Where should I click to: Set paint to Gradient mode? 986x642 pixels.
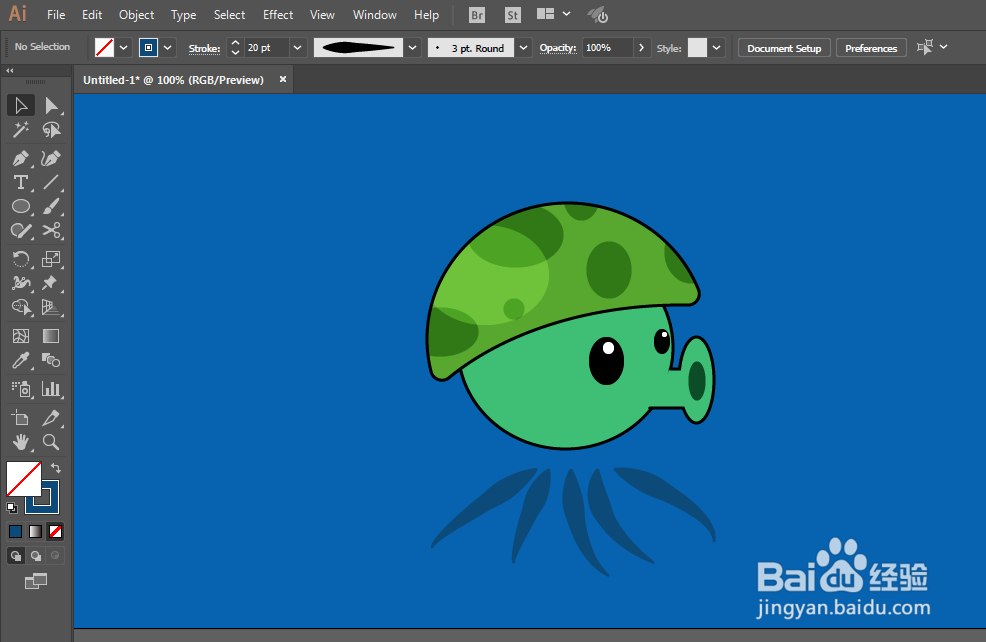35,532
